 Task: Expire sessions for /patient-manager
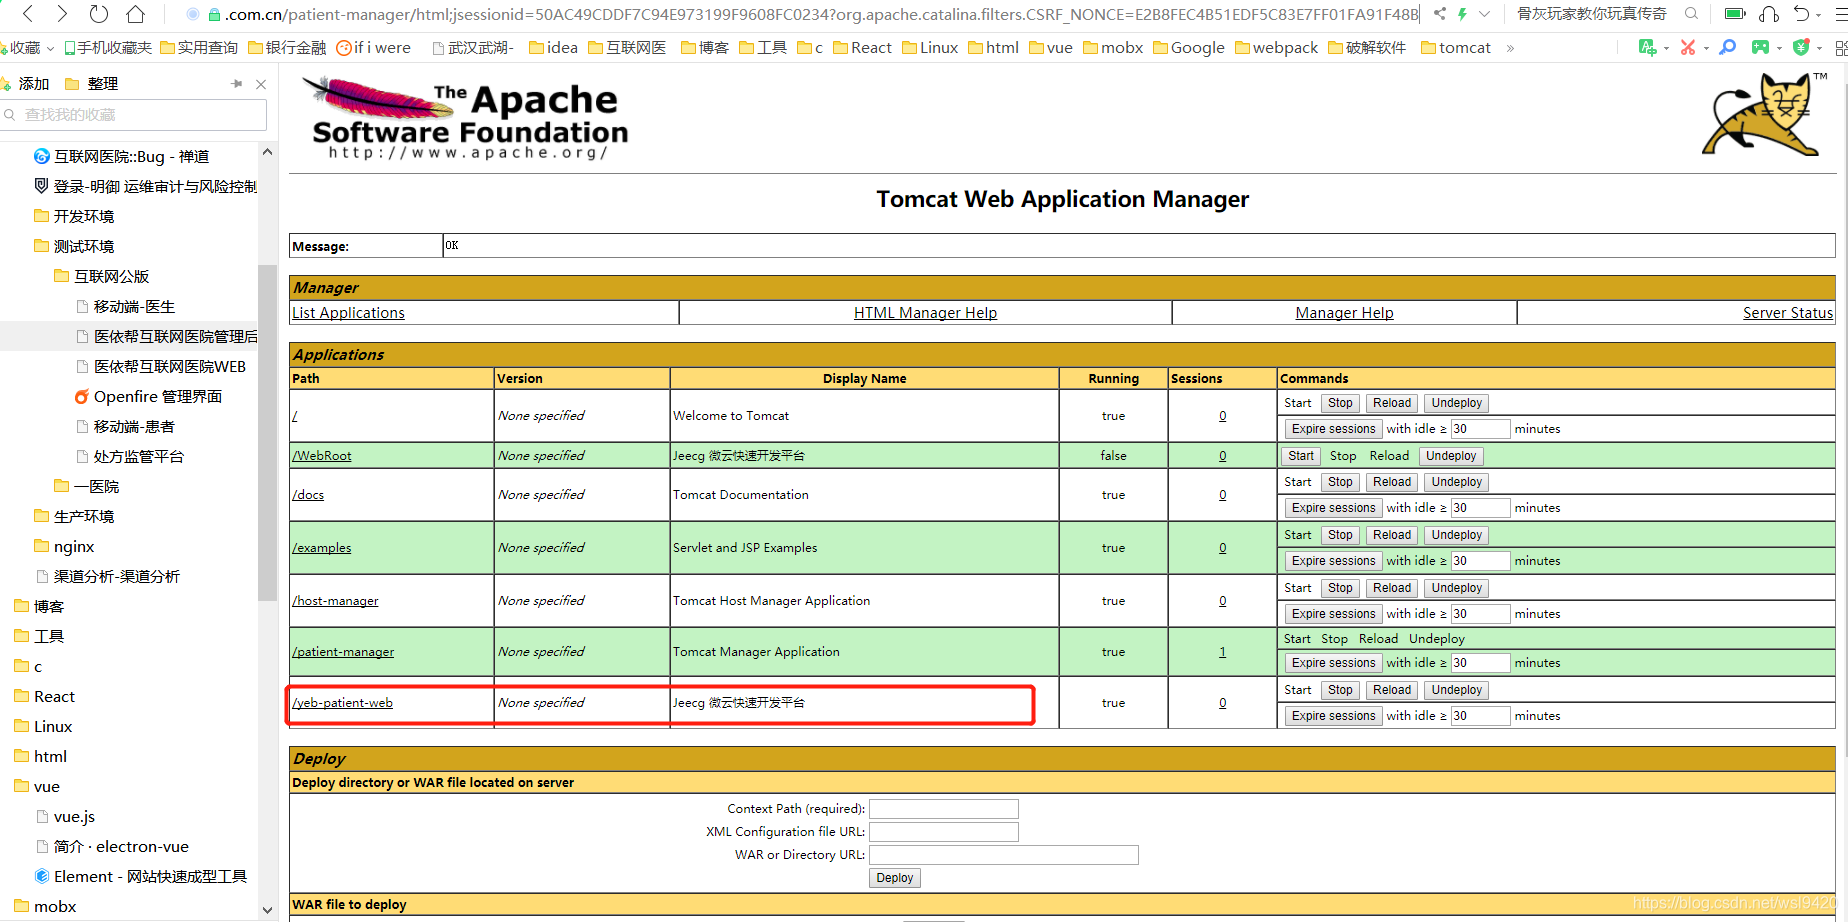click(1333, 663)
